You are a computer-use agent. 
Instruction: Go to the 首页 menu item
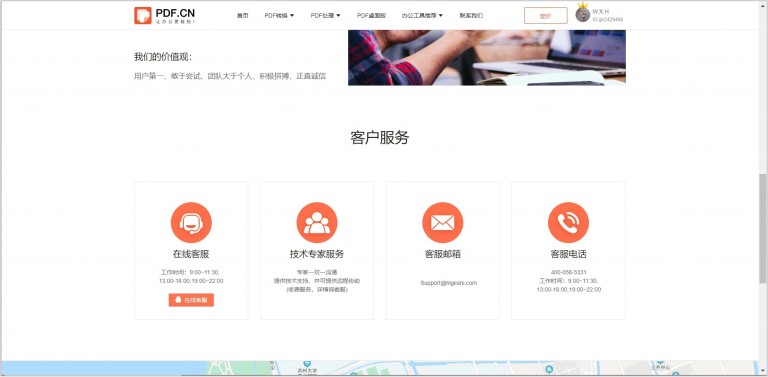point(242,16)
